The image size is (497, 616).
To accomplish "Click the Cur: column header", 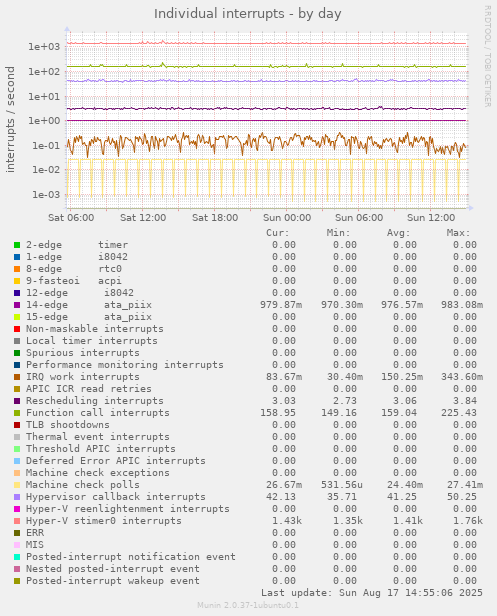I will point(278,233).
